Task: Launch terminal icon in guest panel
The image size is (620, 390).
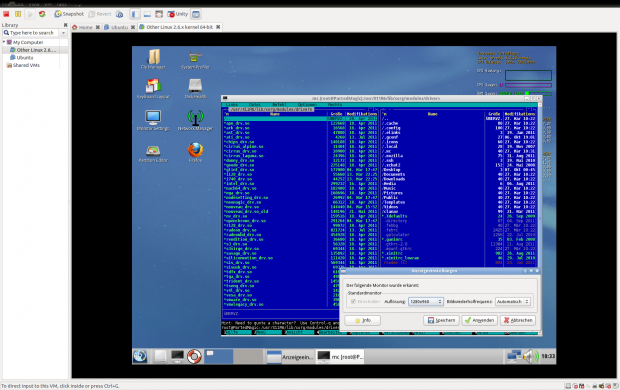Action: tap(177, 356)
